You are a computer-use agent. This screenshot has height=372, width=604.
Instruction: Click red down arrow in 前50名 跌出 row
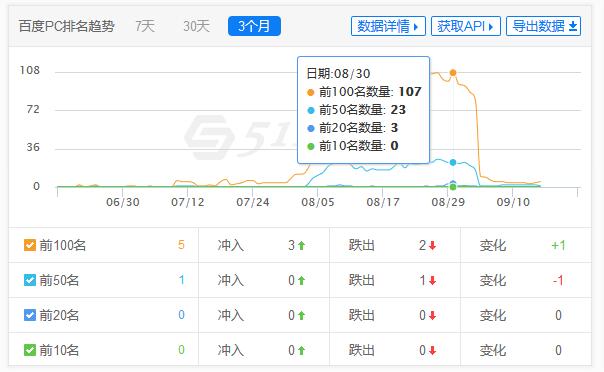432,280
